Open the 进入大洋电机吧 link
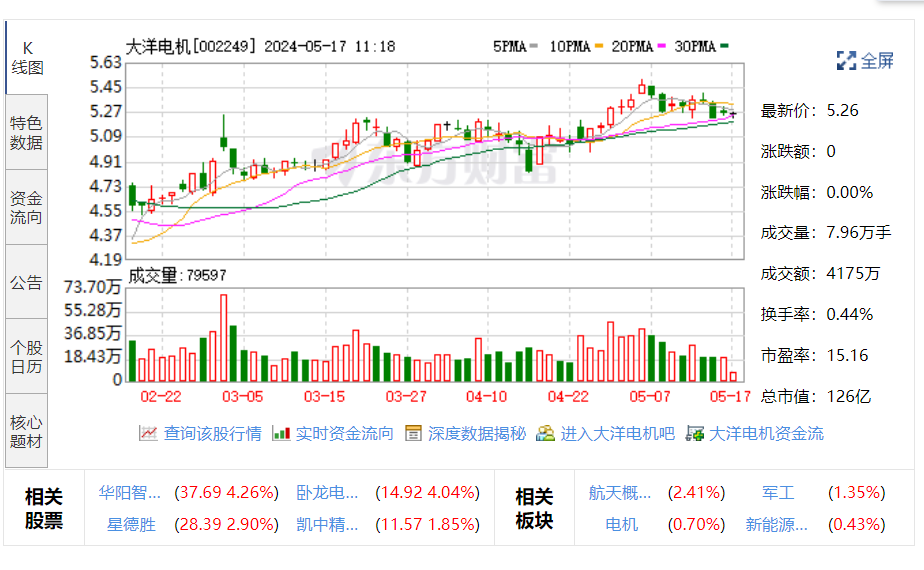The height and width of the screenshot is (570, 924). [x=618, y=433]
